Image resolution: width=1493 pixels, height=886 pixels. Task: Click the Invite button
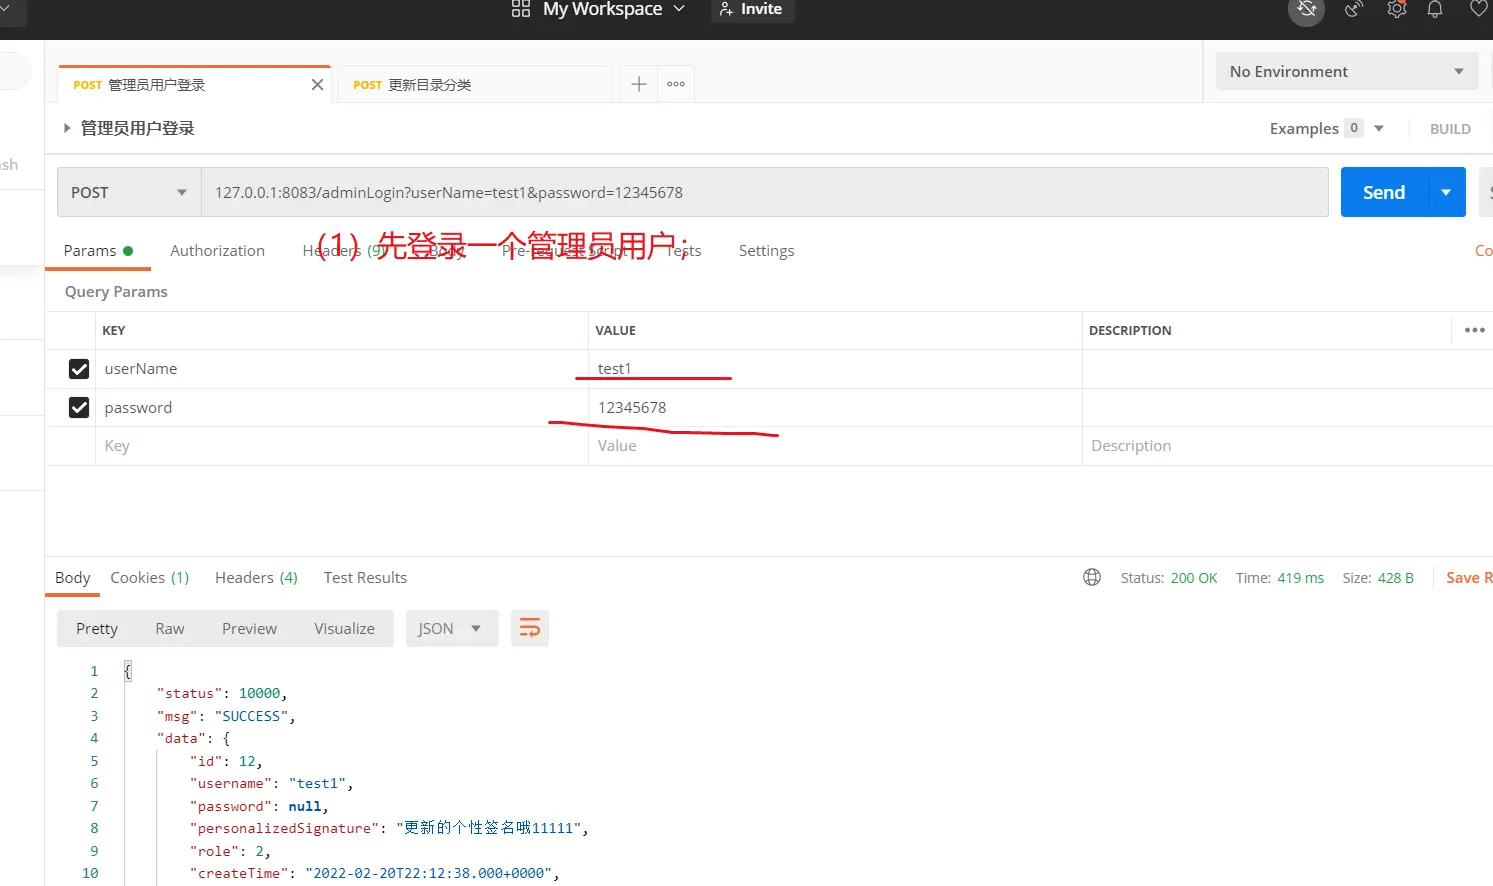(752, 9)
